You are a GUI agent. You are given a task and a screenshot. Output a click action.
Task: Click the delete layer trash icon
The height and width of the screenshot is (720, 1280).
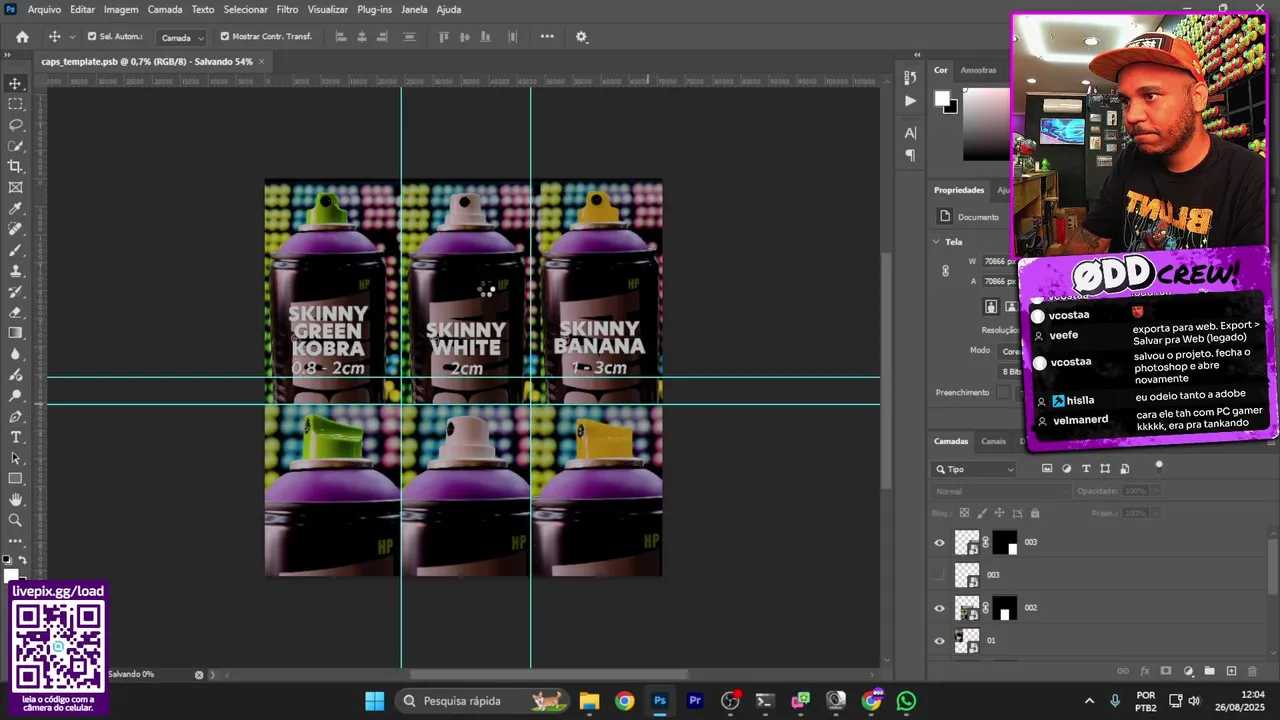coord(1252,671)
